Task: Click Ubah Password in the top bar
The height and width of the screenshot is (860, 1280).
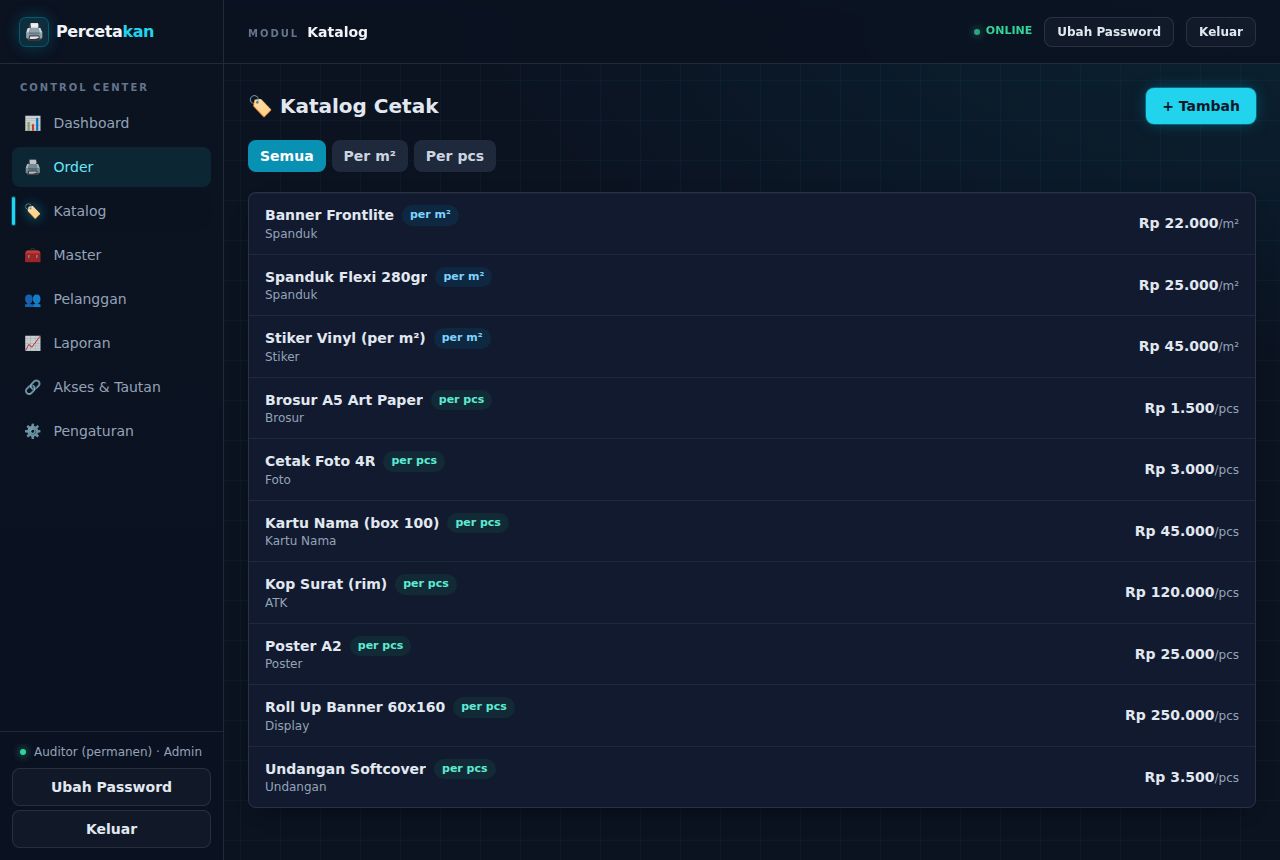Action: [1109, 31]
